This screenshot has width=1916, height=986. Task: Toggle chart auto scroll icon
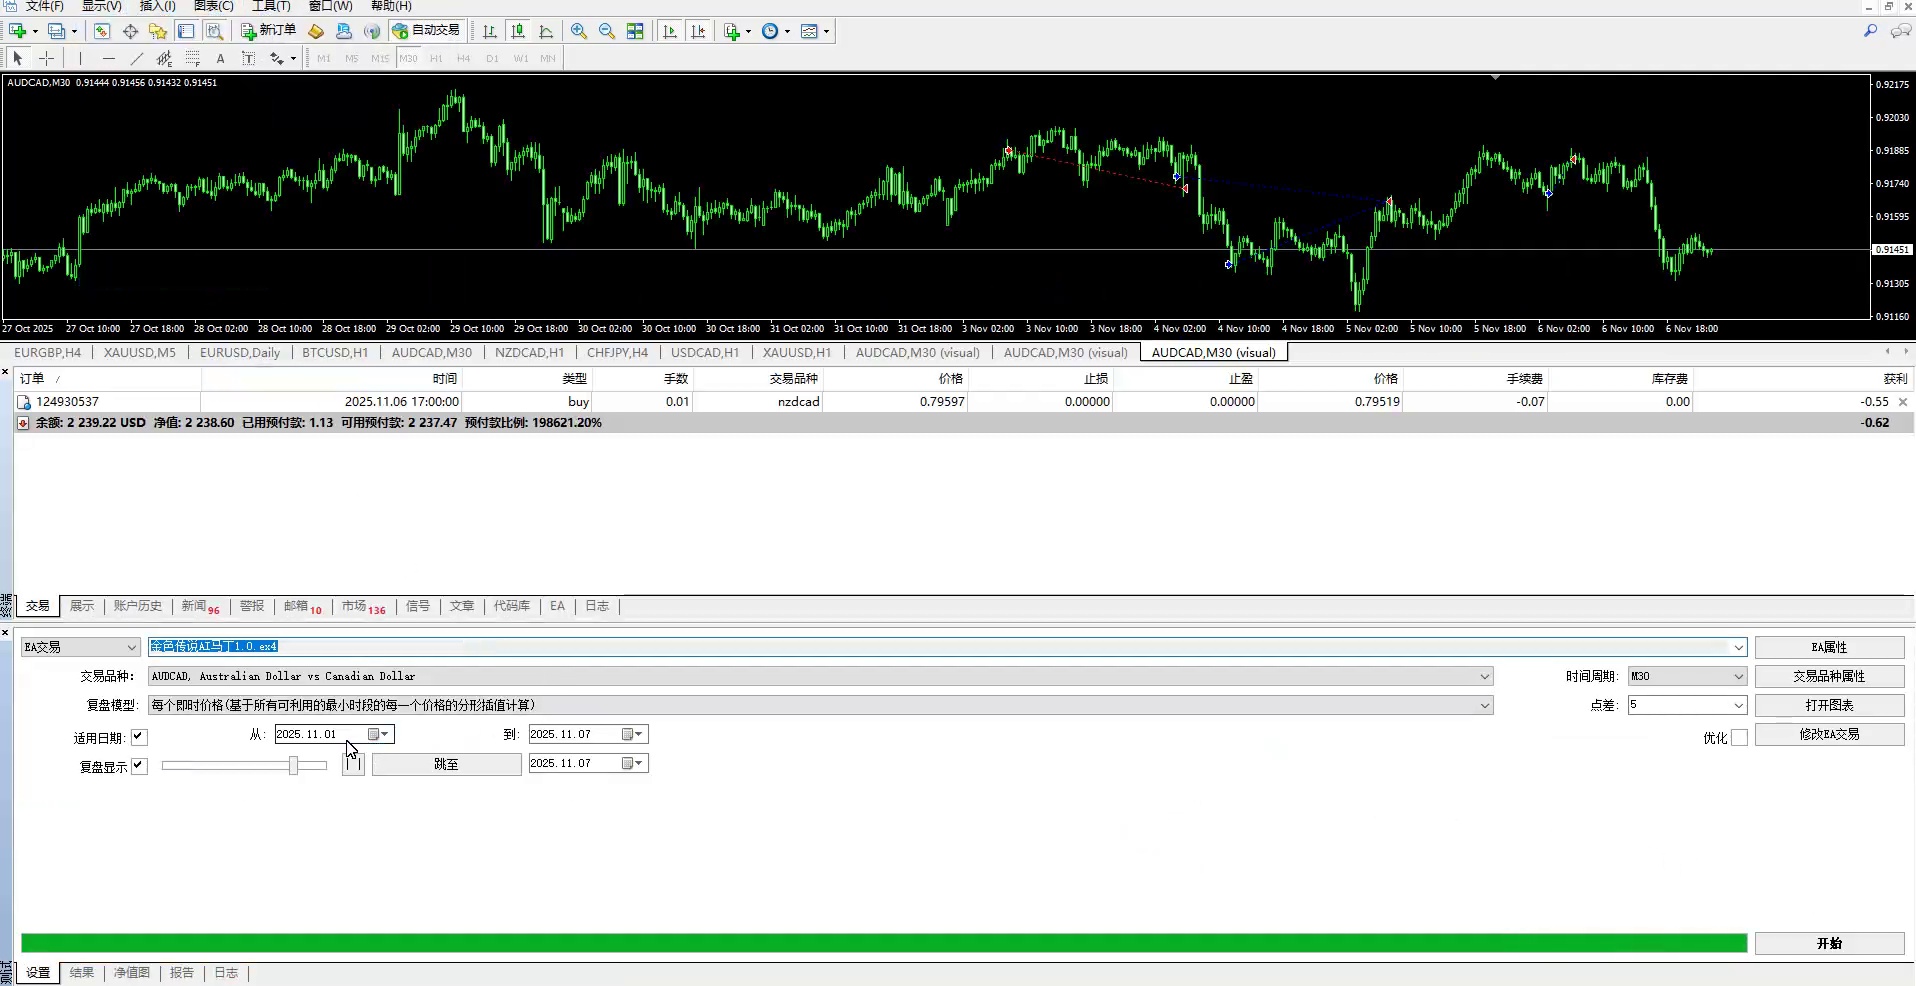[x=670, y=31]
